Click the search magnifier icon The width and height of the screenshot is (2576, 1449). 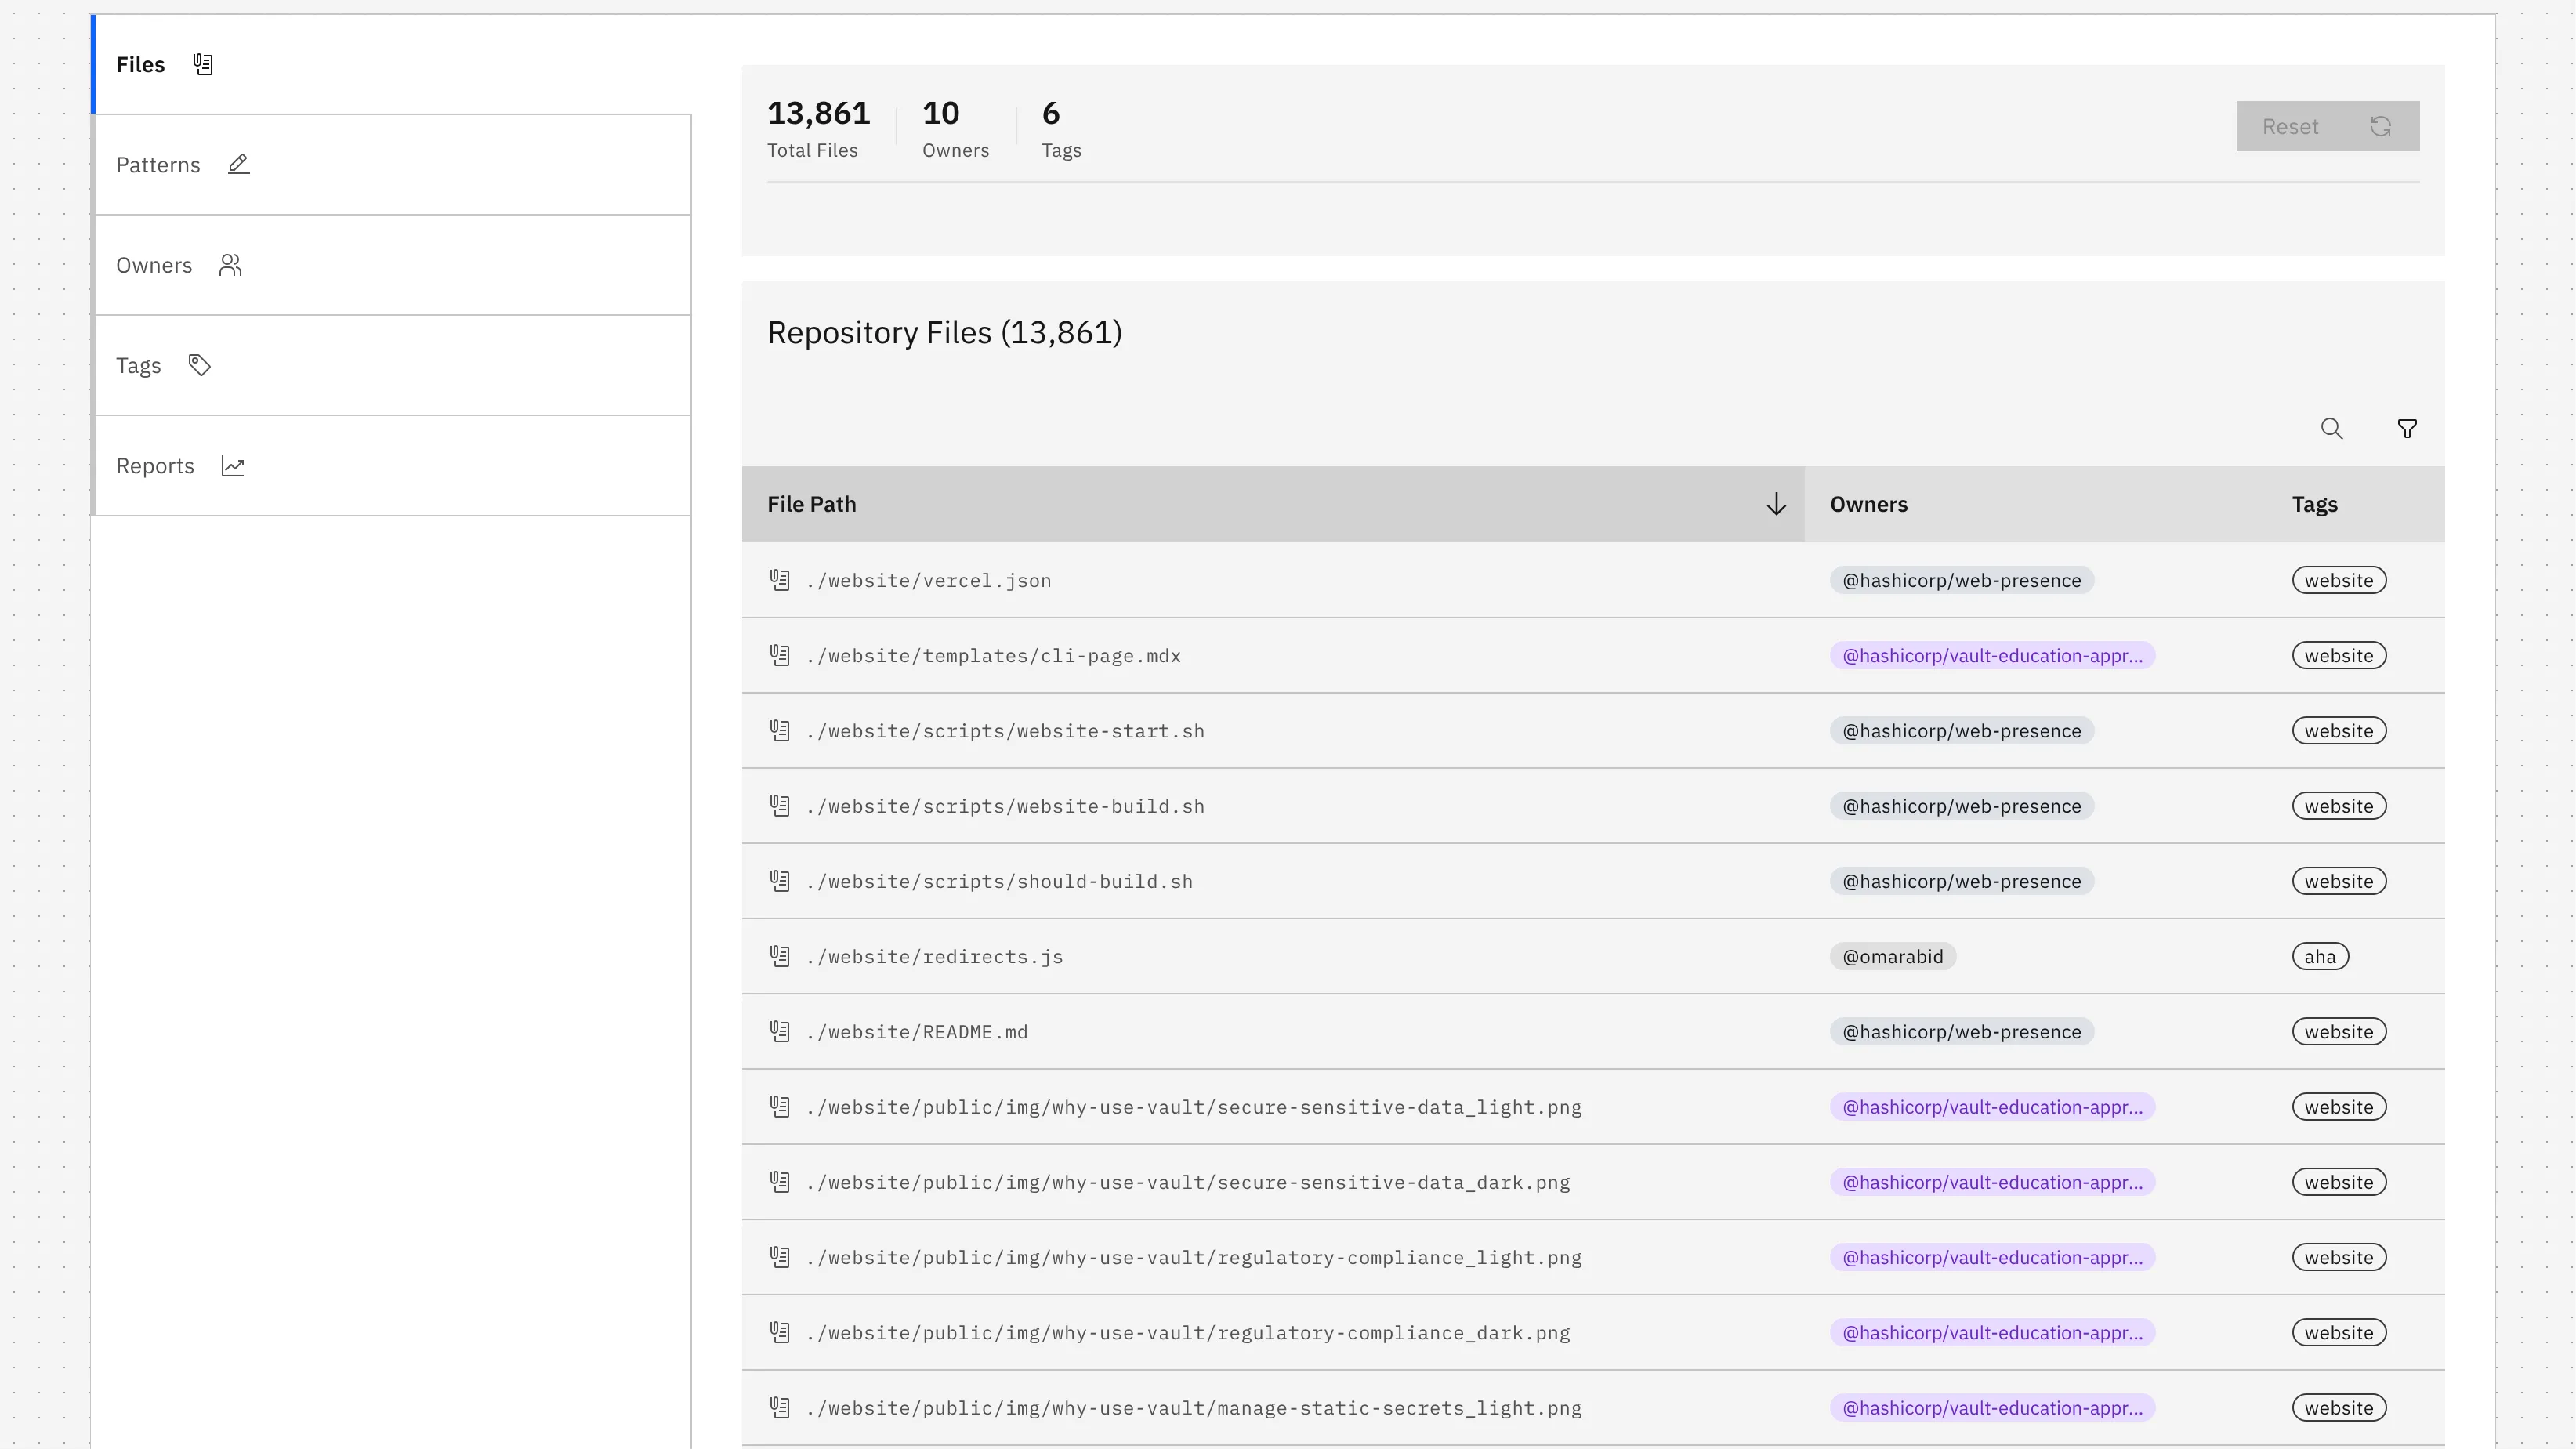[2332, 428]
